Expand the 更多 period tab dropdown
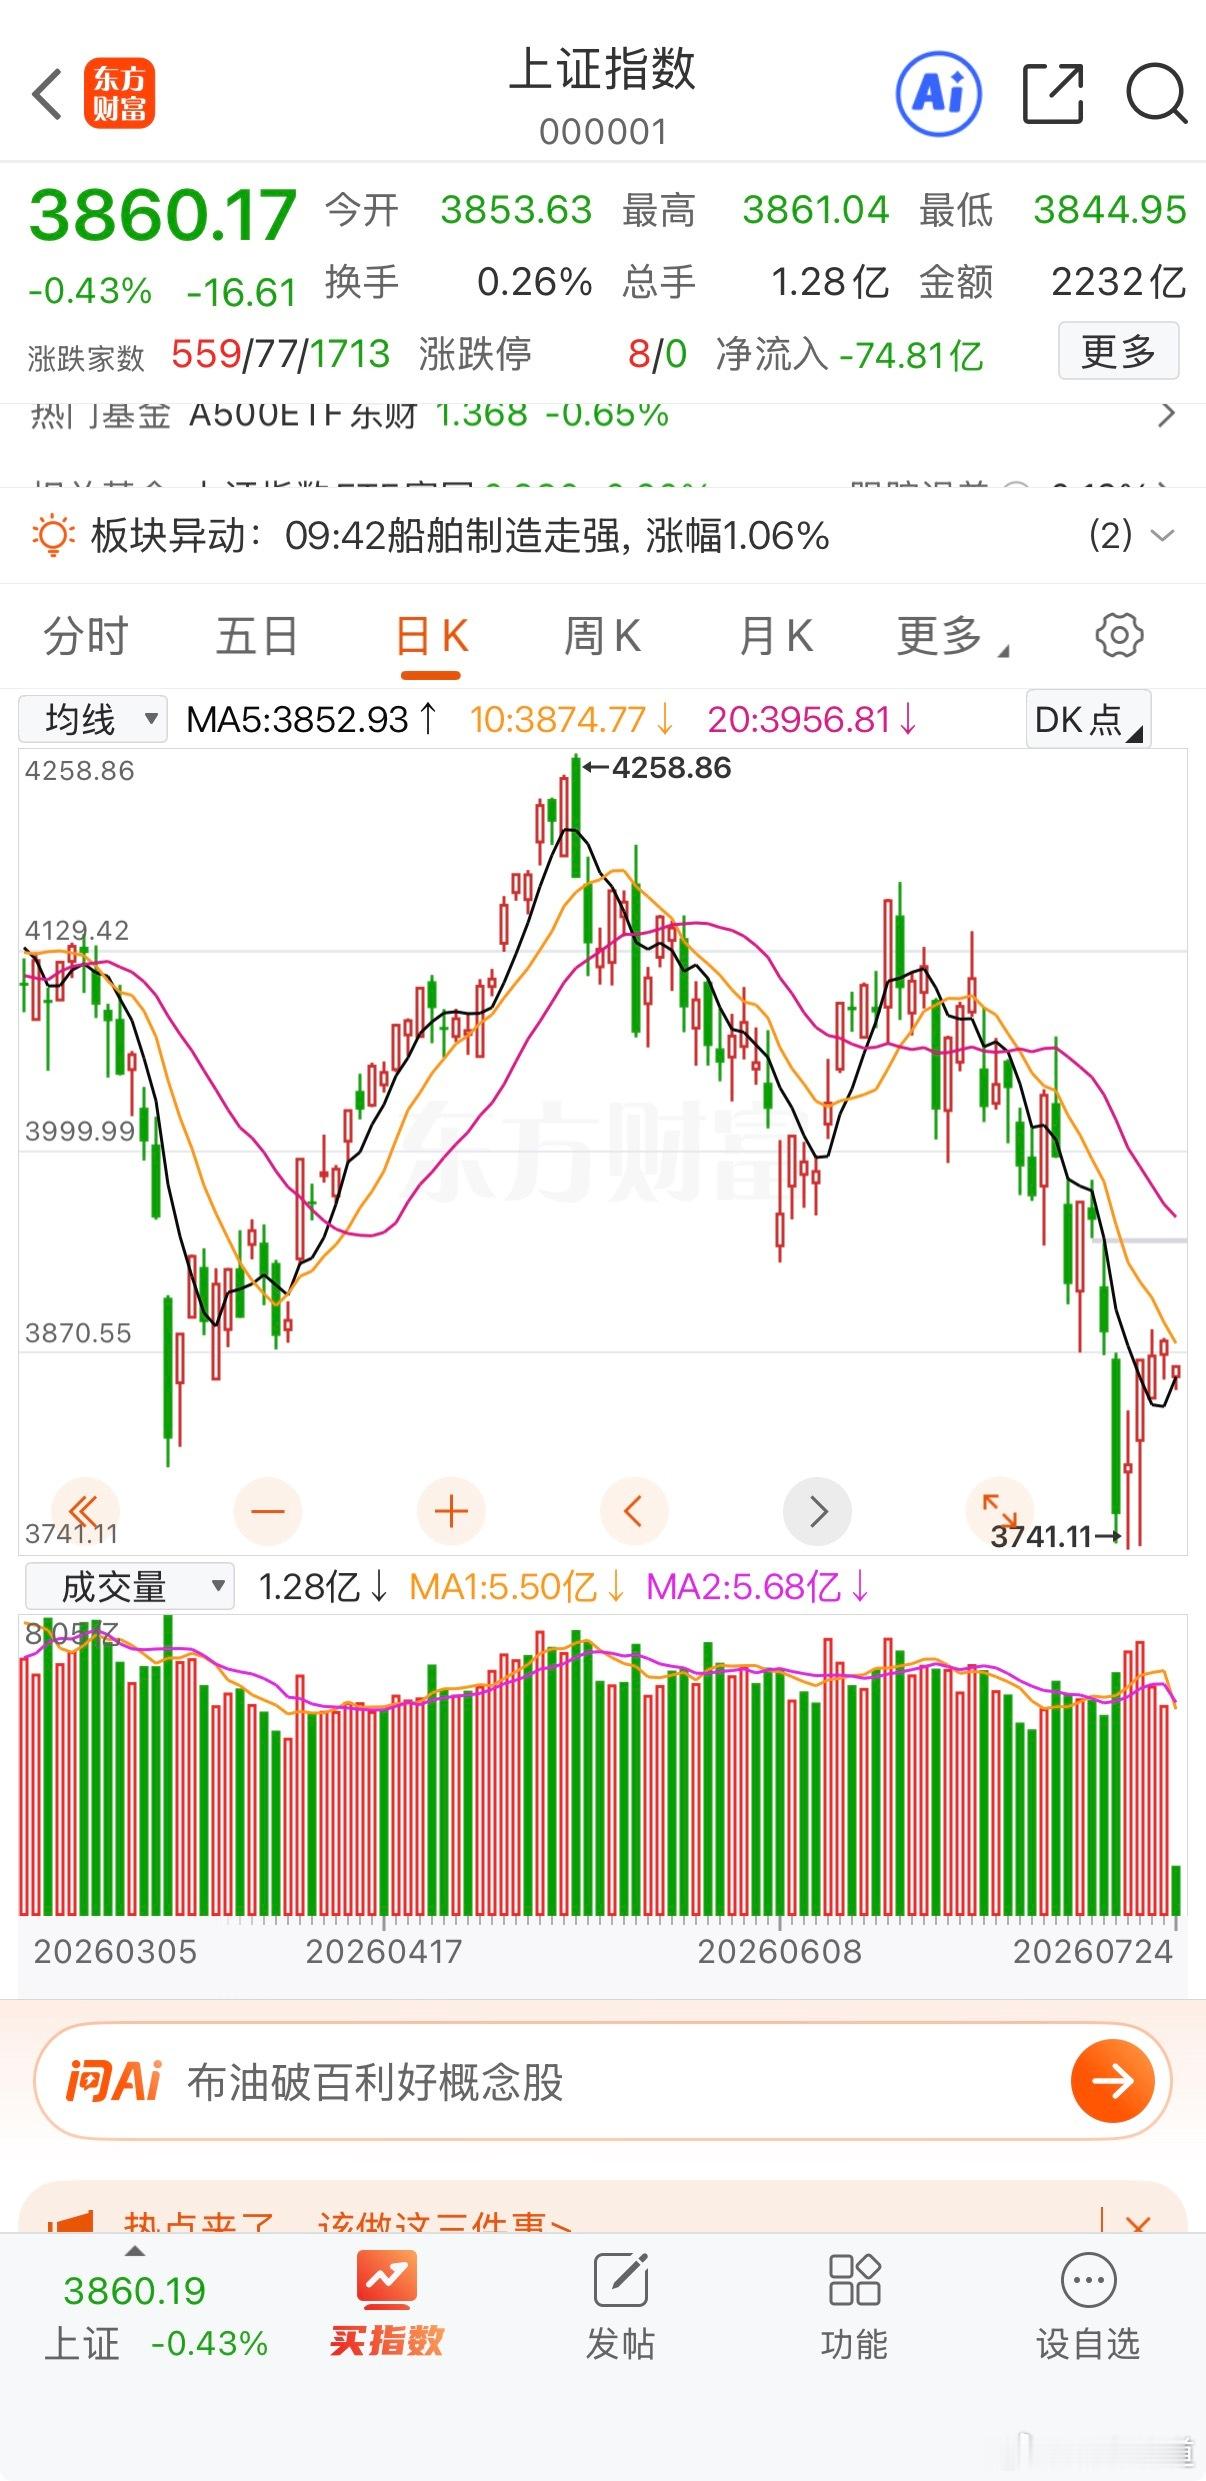 tap(953, 636)
